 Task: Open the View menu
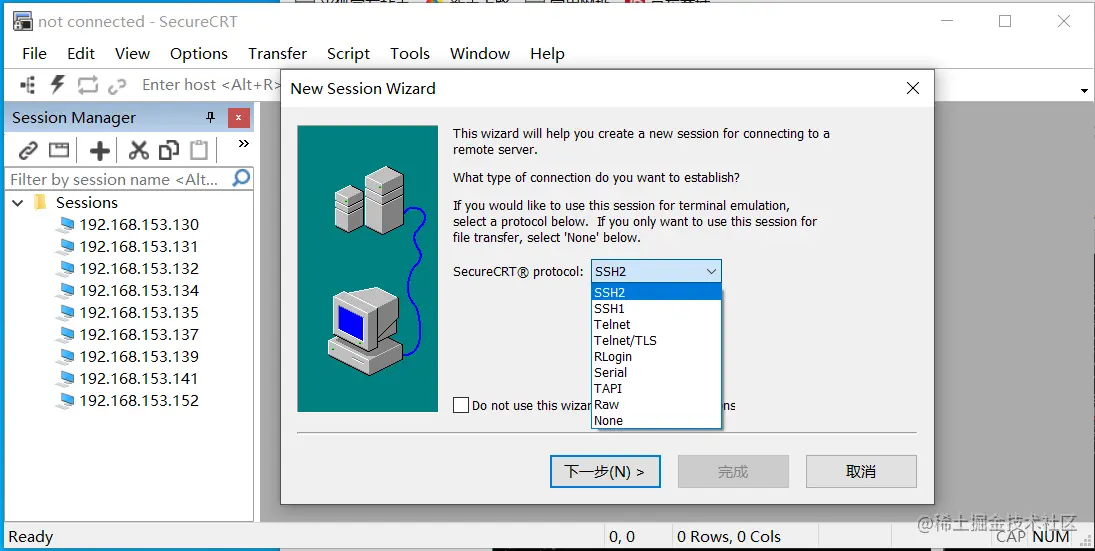[133, 54]
